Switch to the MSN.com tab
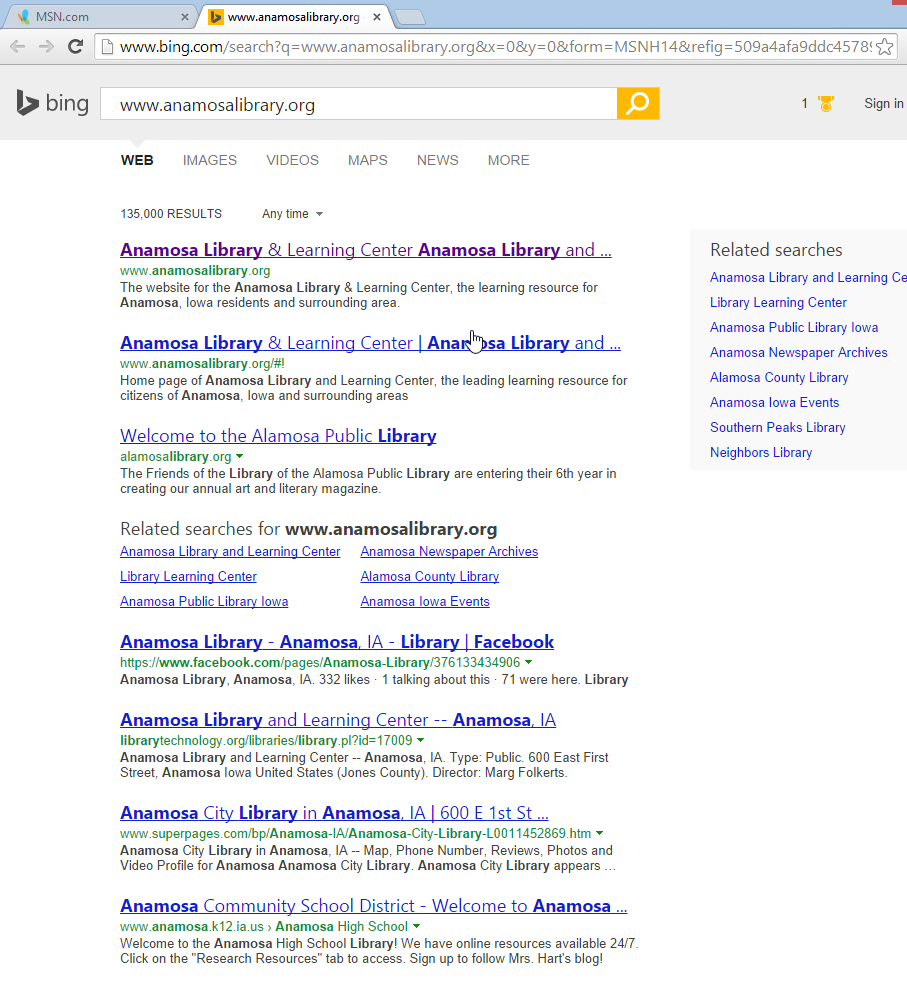Screen dimensions: 907x986 (101, 17)
